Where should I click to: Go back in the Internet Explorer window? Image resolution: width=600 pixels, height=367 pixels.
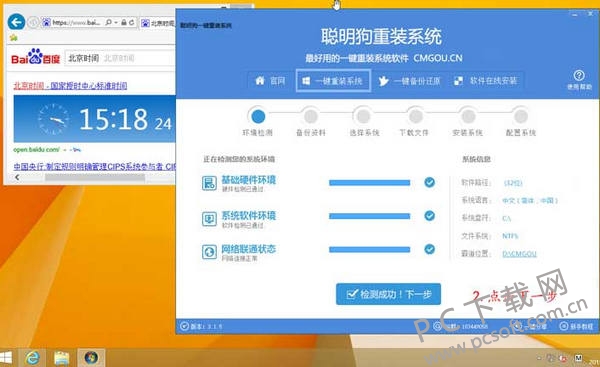(16, 22)
